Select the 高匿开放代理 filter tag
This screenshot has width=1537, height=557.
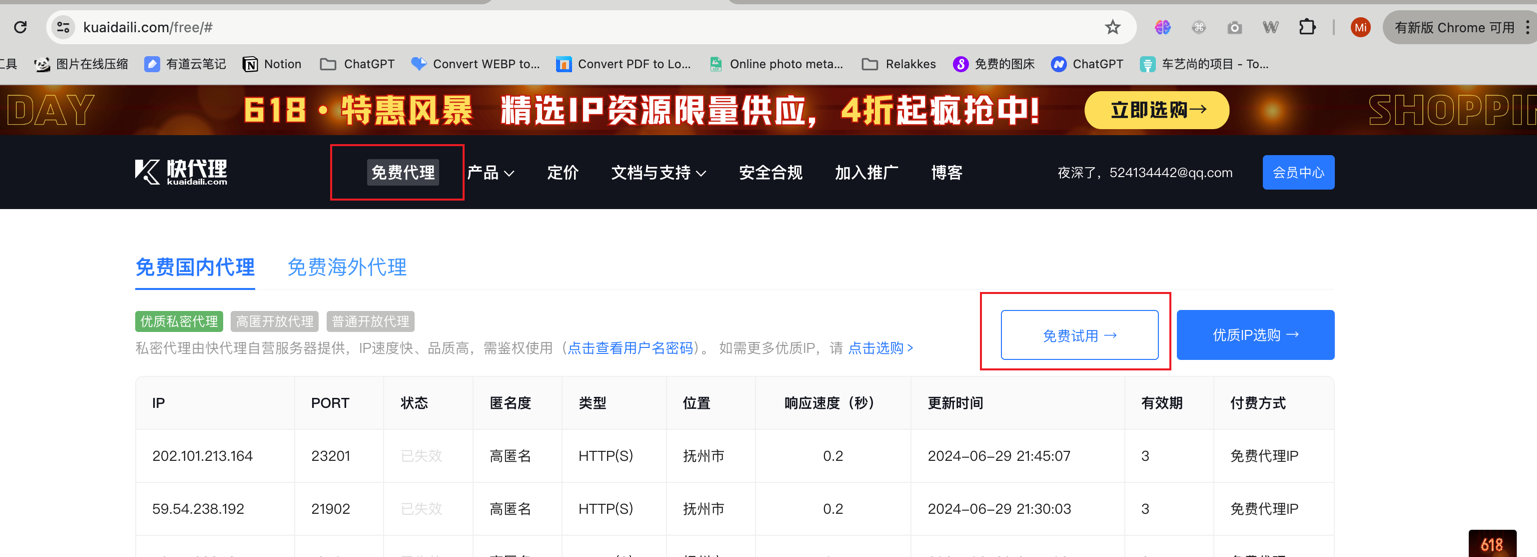pos(274,321)
